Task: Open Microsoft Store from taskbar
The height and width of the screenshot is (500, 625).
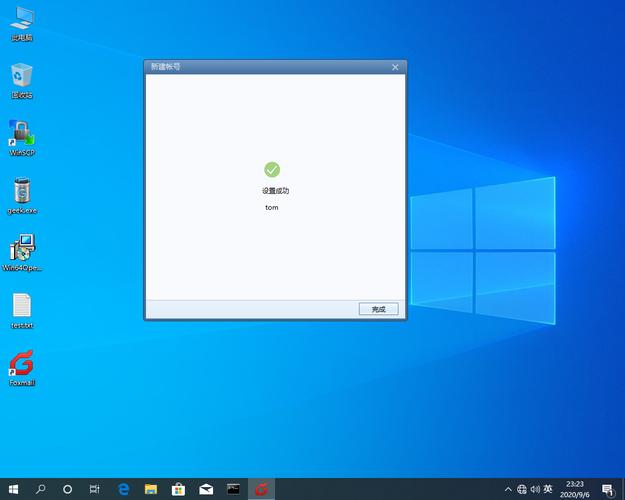Action: [x=178, y=489]
